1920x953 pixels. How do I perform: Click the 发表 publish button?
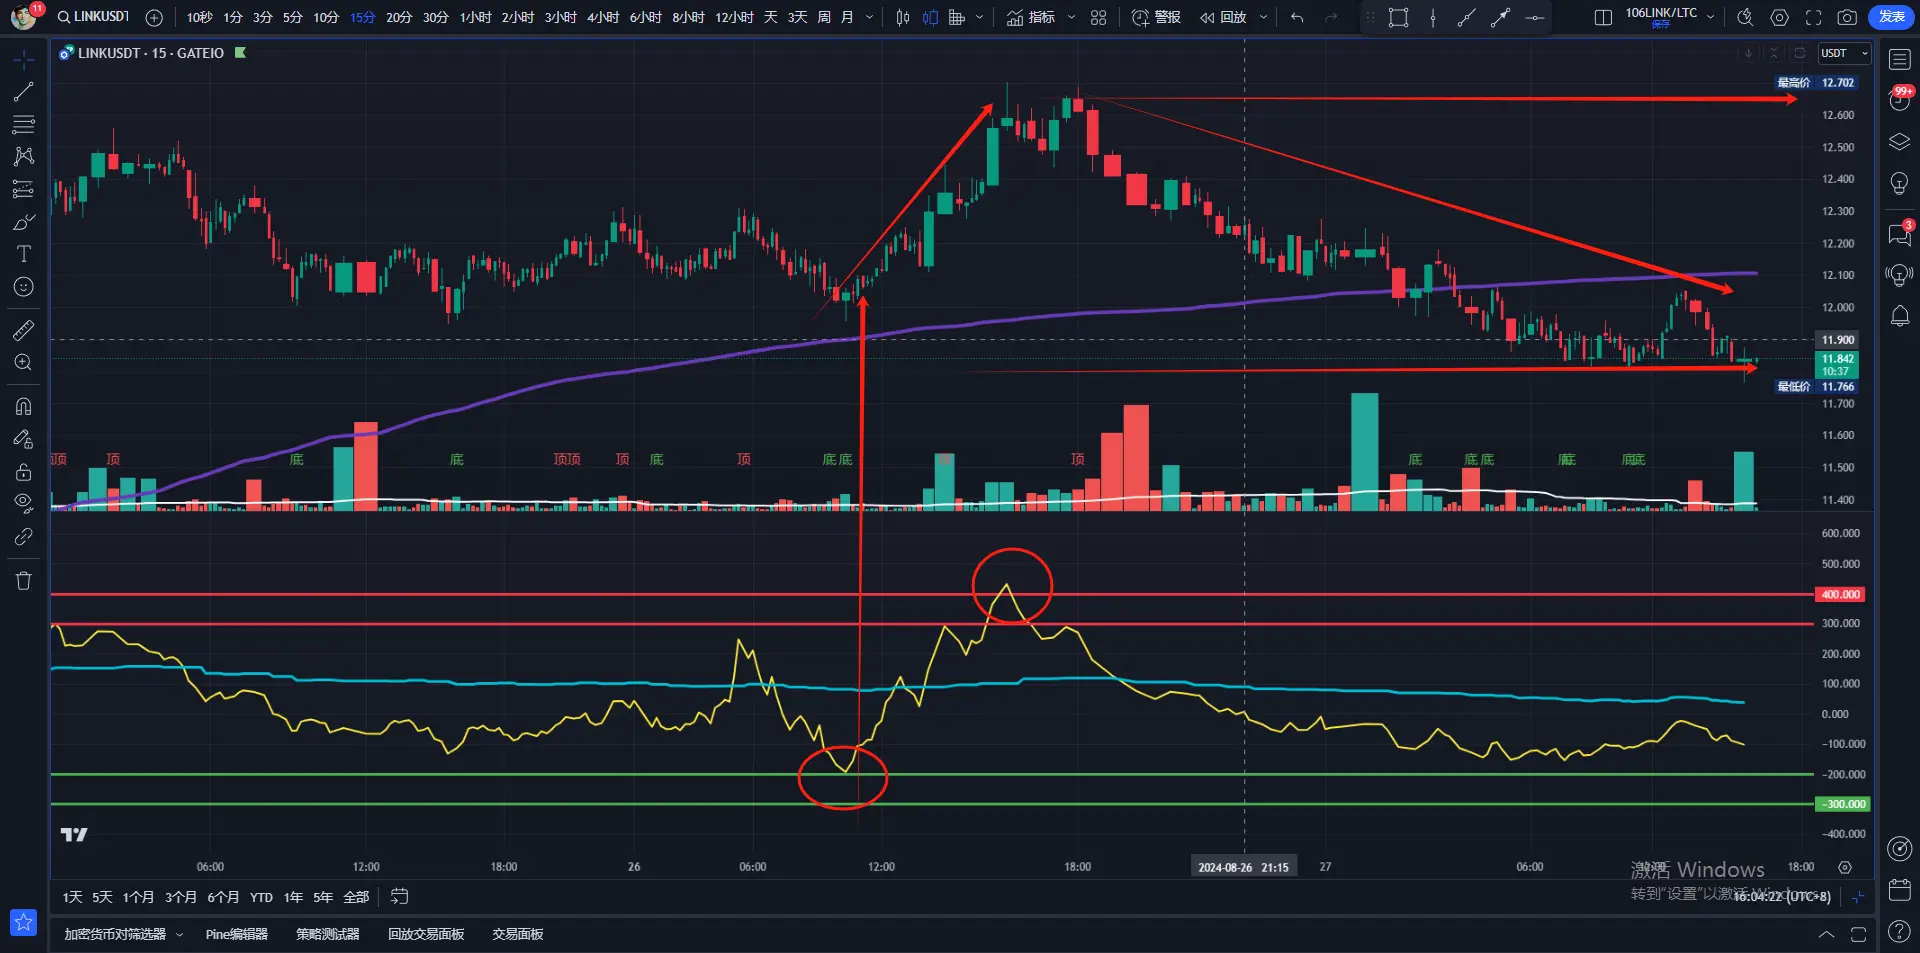[1891, 17]
